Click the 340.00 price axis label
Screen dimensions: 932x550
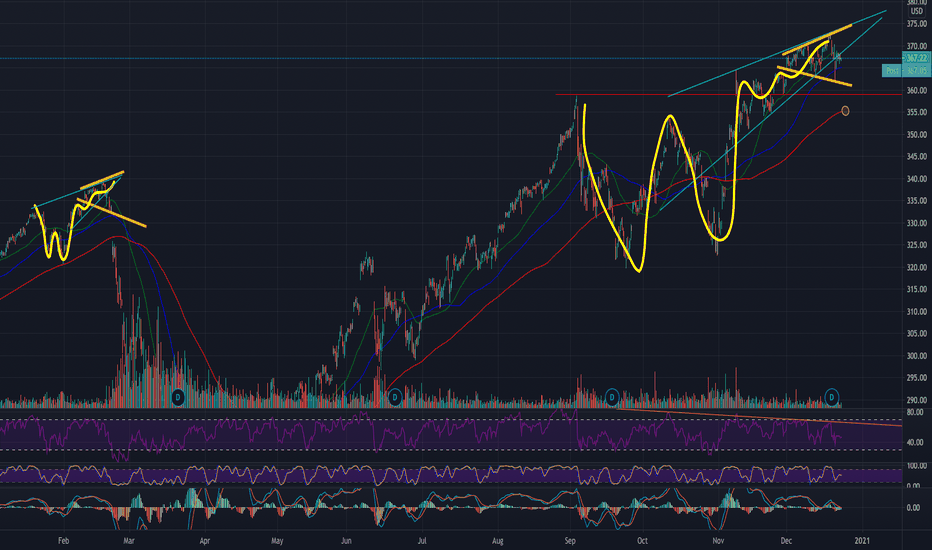917,178
